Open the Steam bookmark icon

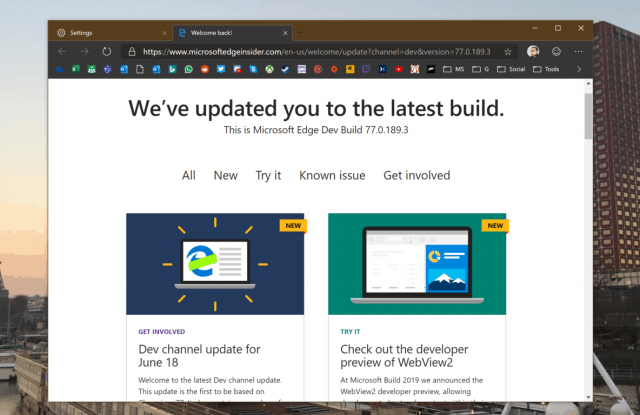285,69
